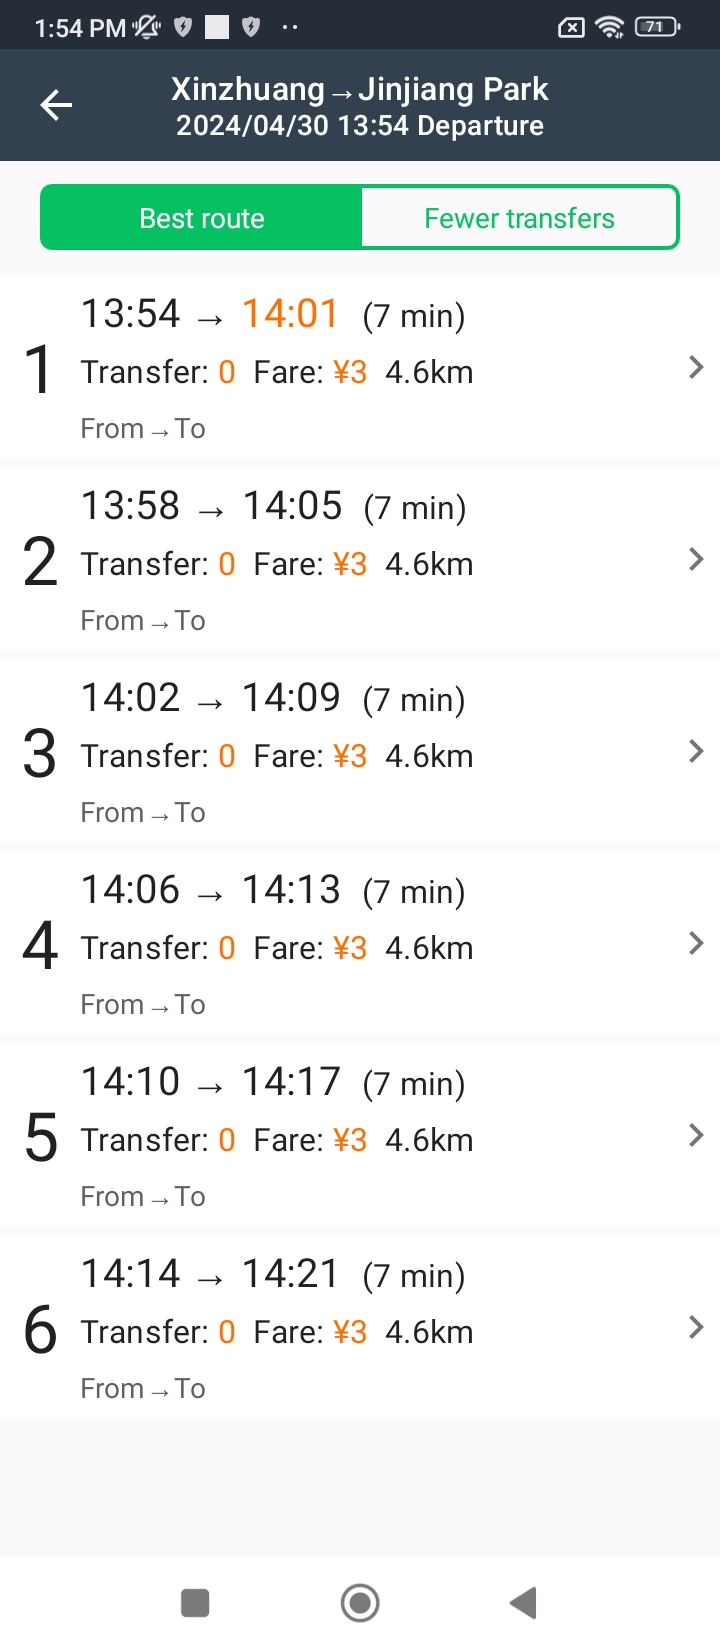The width and height of the screenshot is (720, 1650).
Task: Expand route 4 details chevron
Action: [696, 943]
